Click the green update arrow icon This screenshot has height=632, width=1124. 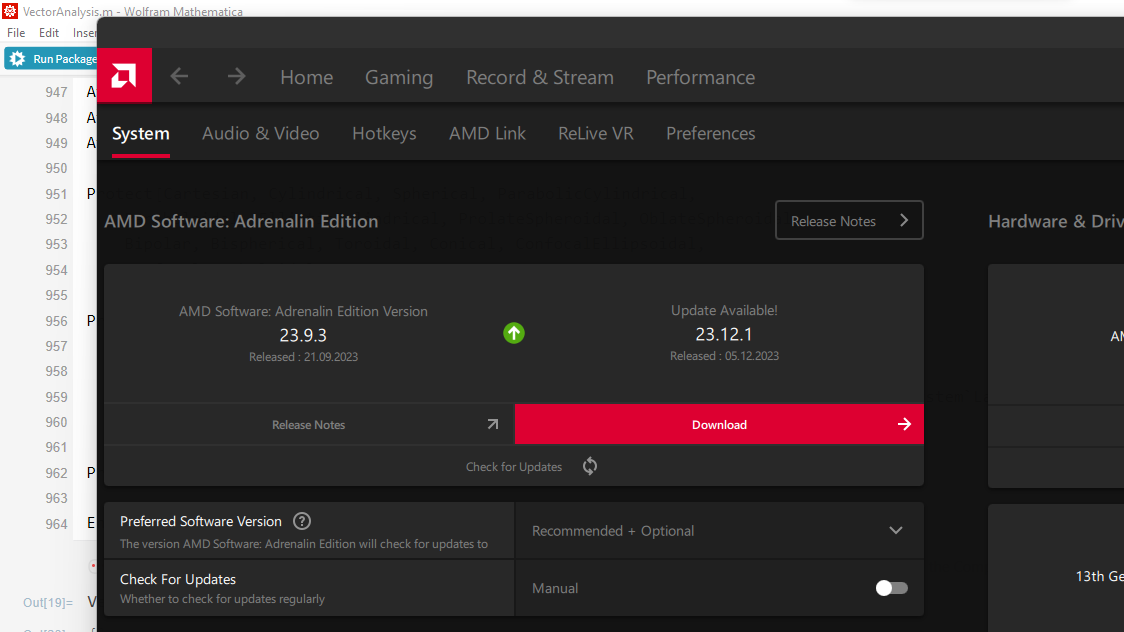513,333
